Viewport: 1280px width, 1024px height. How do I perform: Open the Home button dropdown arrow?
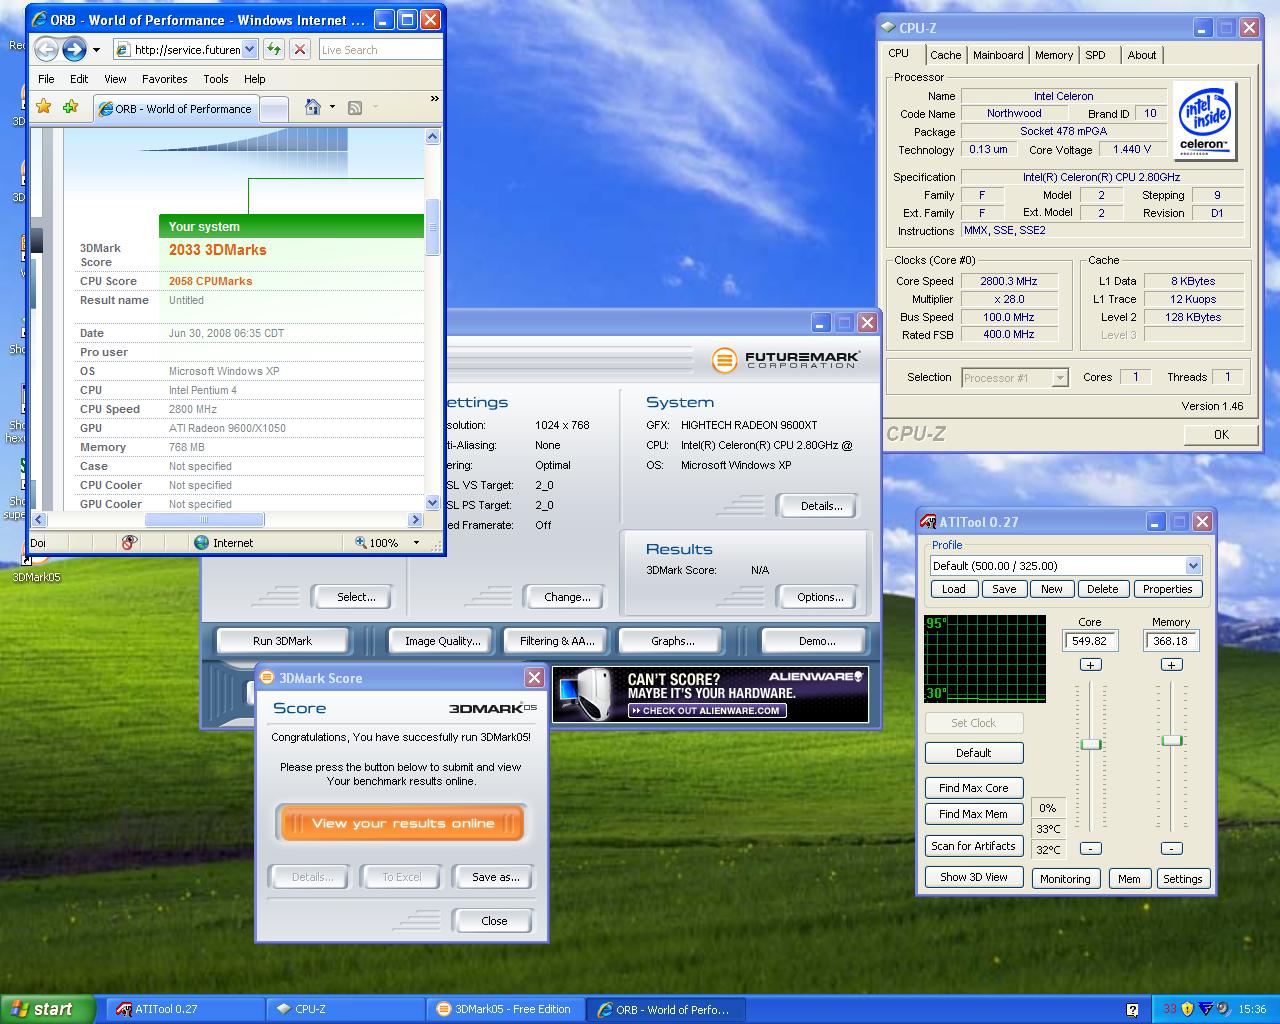coord(332,107)
